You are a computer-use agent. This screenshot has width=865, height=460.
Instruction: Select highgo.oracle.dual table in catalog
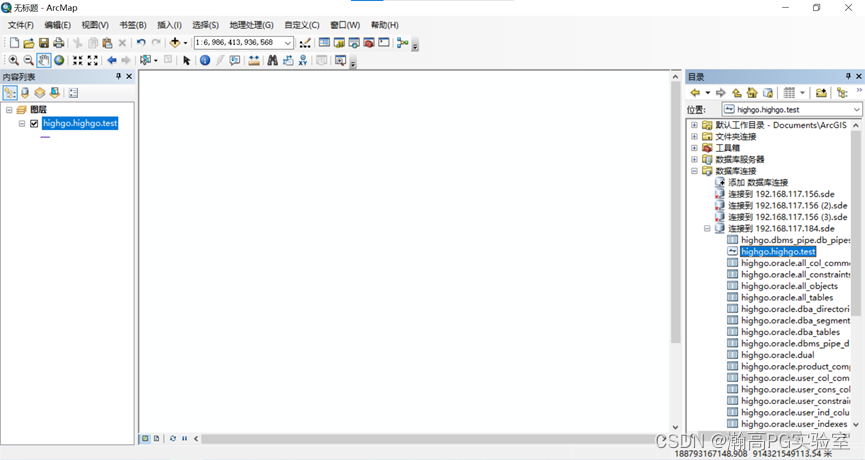(x=777, y=355)
